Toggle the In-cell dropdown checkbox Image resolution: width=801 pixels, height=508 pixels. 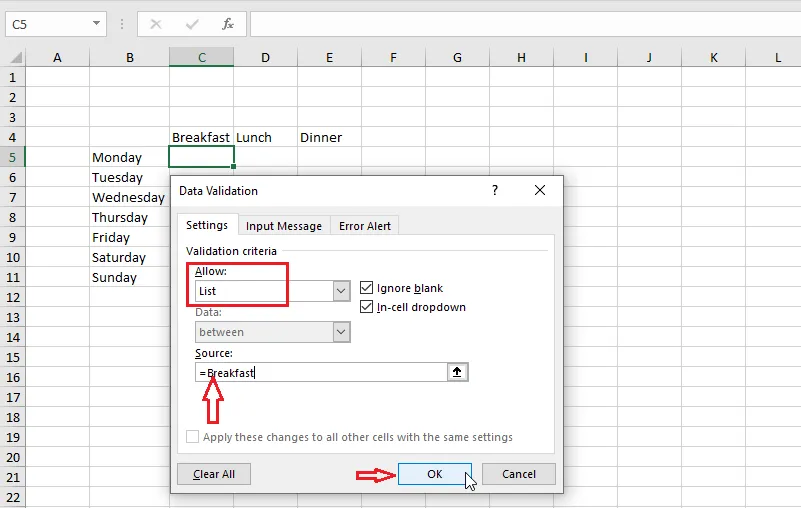click(x=366, y=307)
